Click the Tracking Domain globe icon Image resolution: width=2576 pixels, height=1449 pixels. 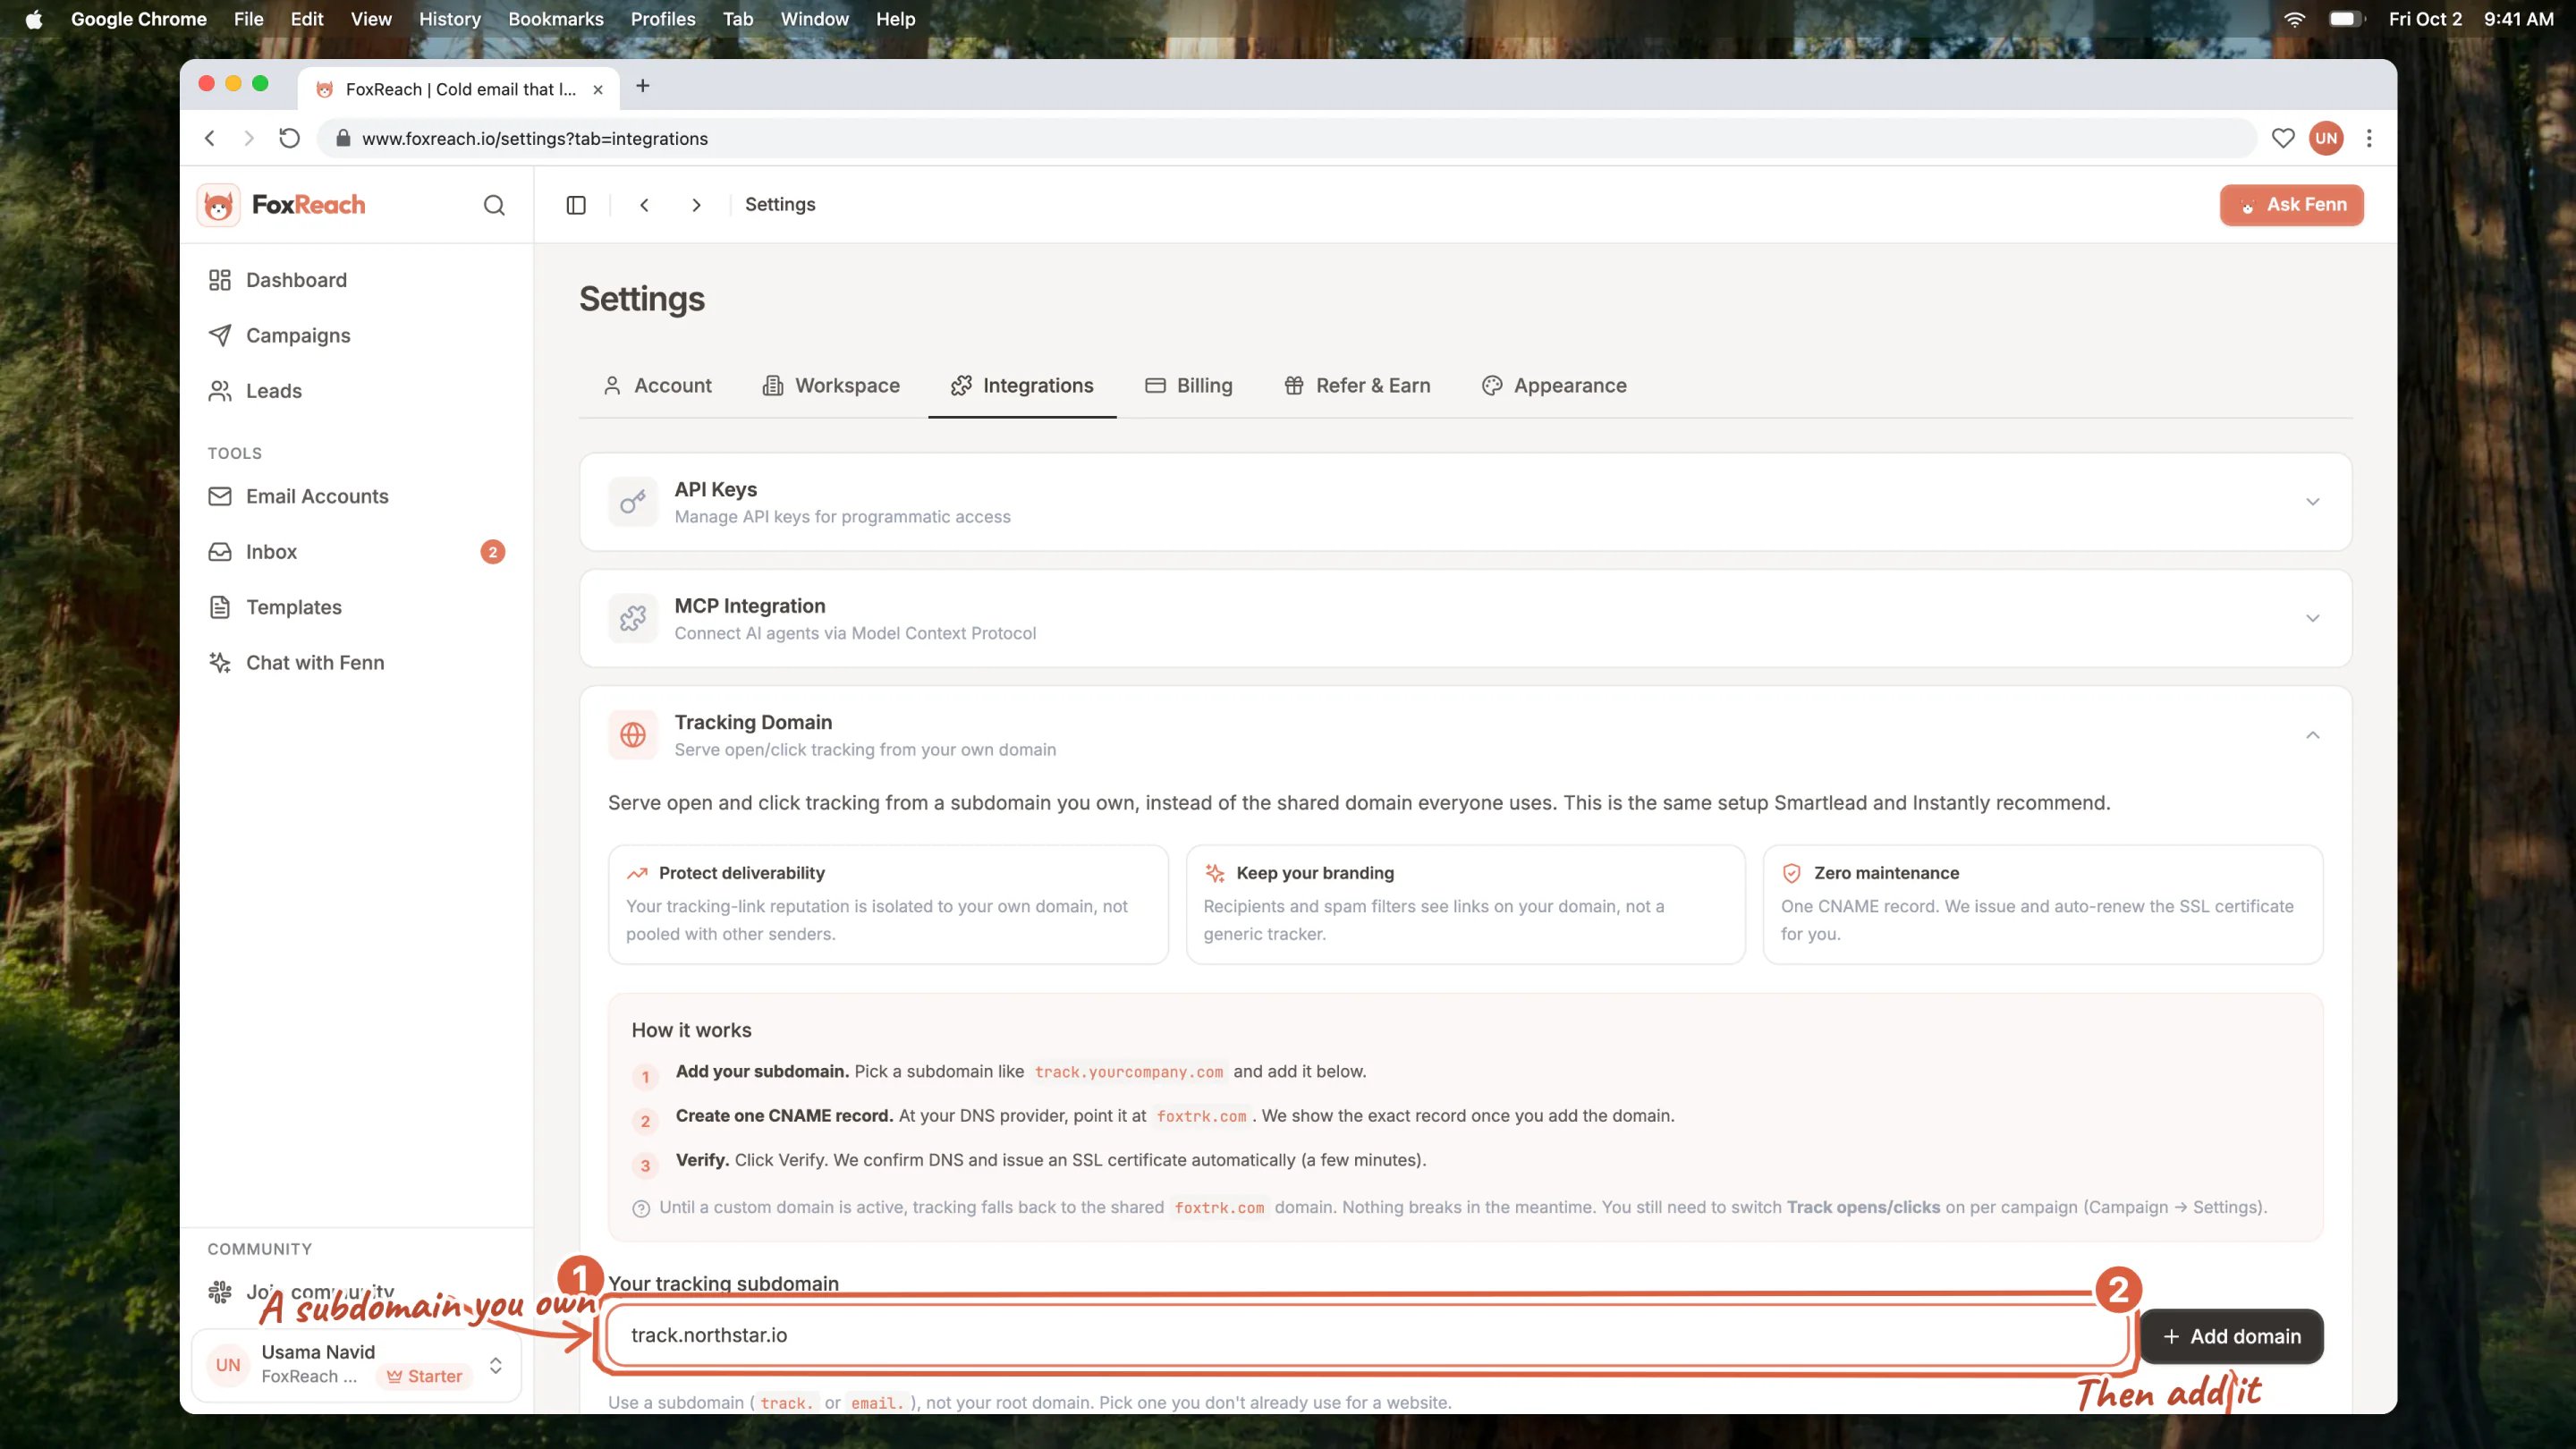(x=633, y=735)
